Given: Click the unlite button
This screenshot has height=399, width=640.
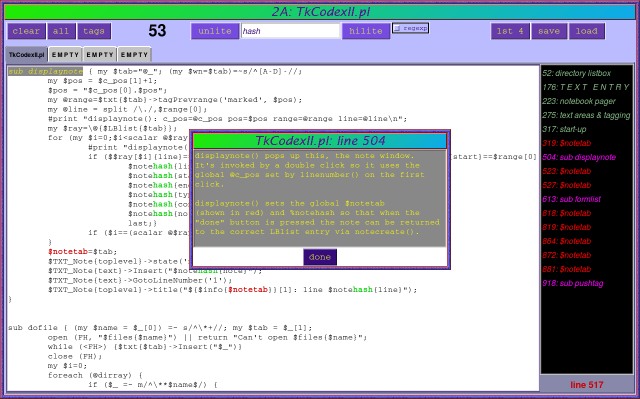Looking at the screenshot, I should [x=215, y=31].
